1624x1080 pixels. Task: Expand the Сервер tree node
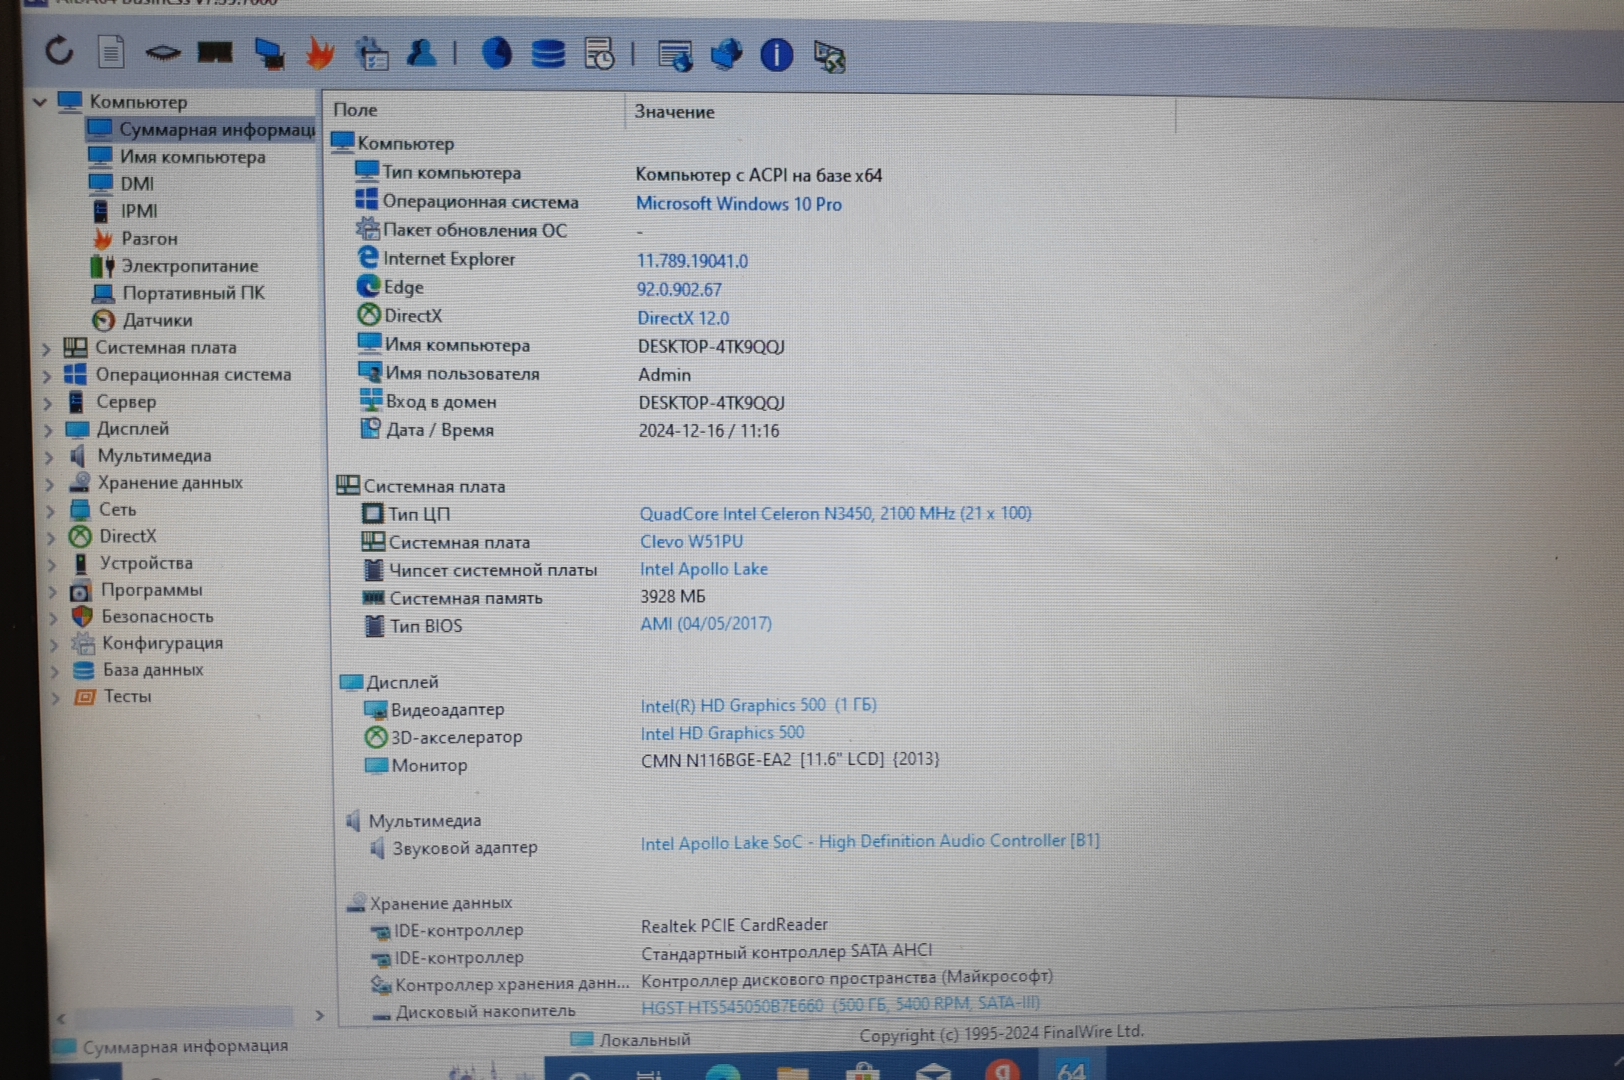click(x=48, y=403)
